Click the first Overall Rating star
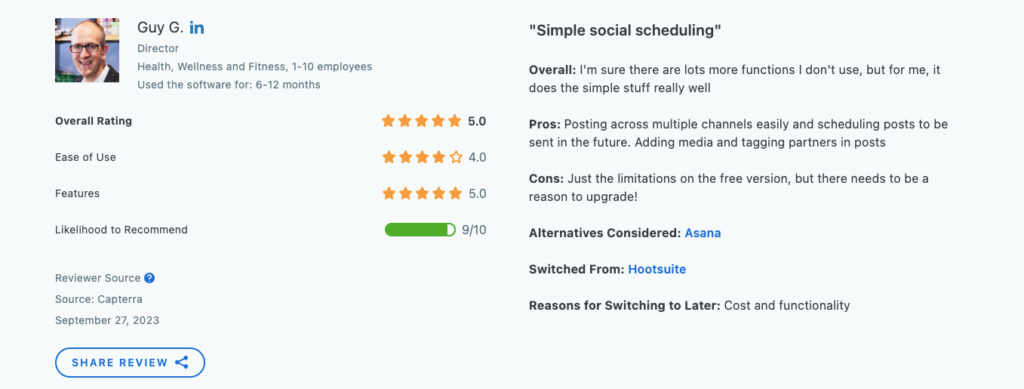Image resolution: width=1024 pixels, height=389 pixels. 389,121
